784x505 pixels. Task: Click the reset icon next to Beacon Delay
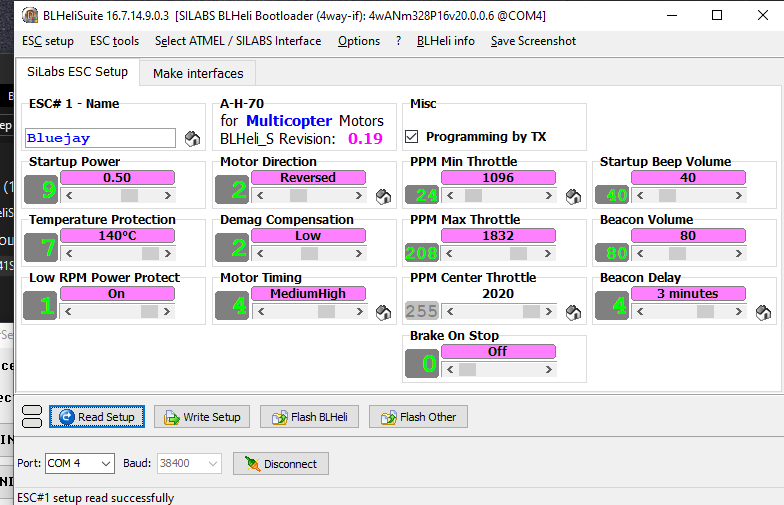(x=764, y=312)
